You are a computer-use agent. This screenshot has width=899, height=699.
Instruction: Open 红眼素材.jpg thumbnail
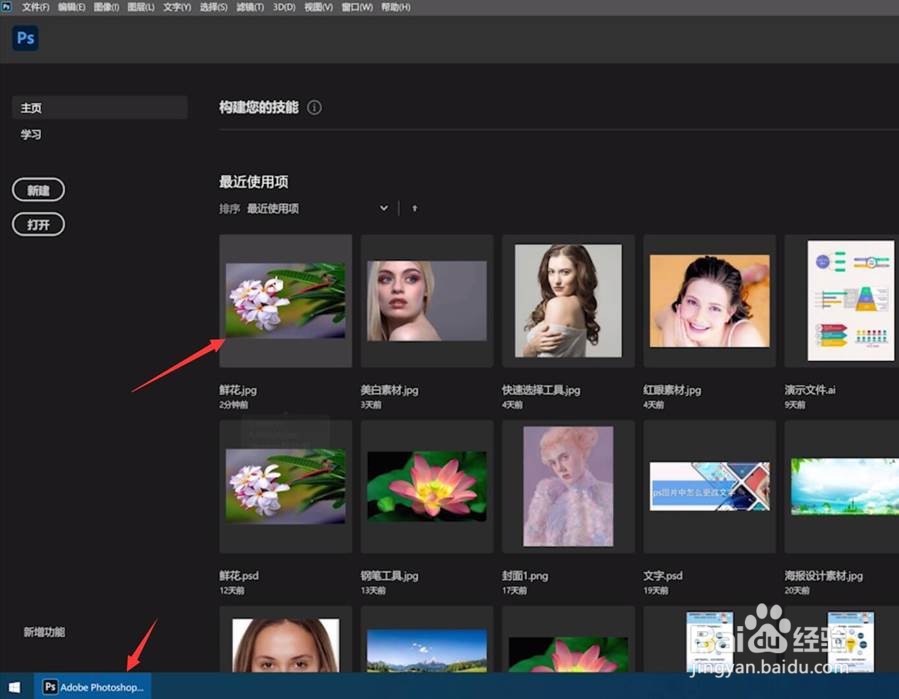pyautogui.click(x=710, y=300)
